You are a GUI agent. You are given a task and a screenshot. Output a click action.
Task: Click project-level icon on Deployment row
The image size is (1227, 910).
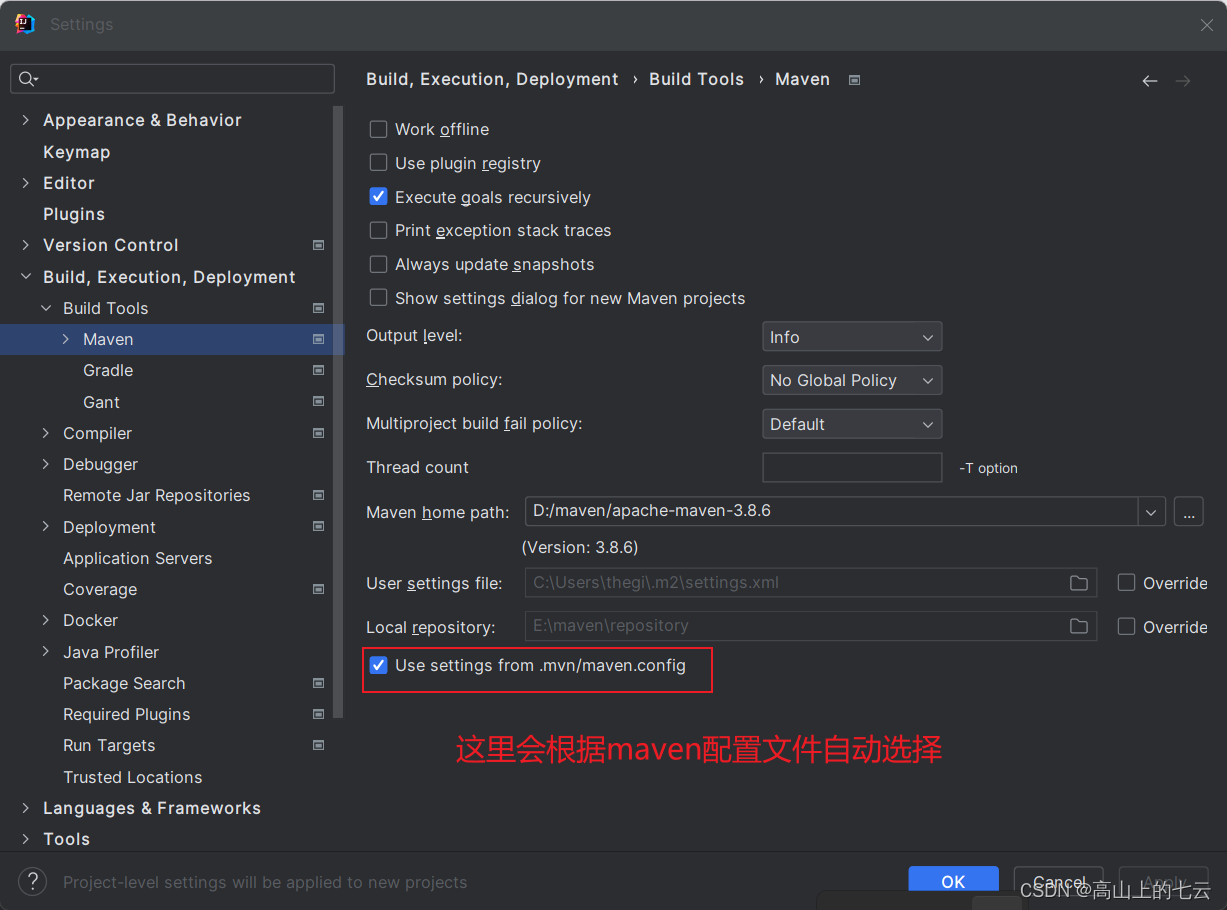[x=318, y=527]
